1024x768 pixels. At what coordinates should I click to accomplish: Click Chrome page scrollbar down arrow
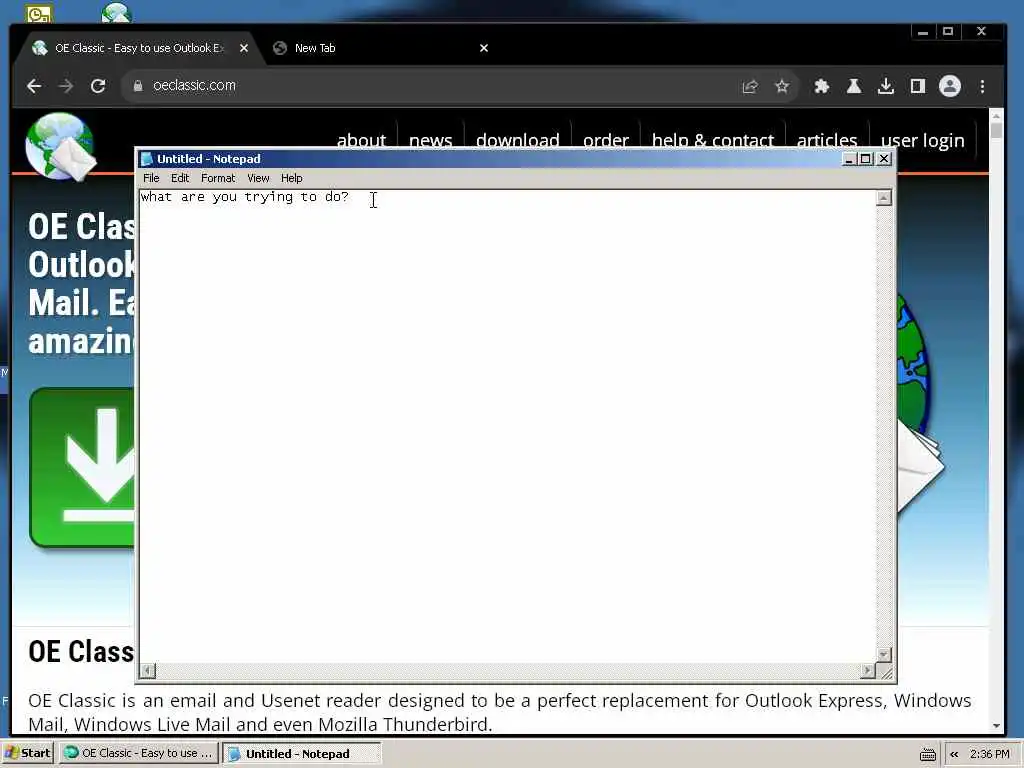(x=996, y=726)
